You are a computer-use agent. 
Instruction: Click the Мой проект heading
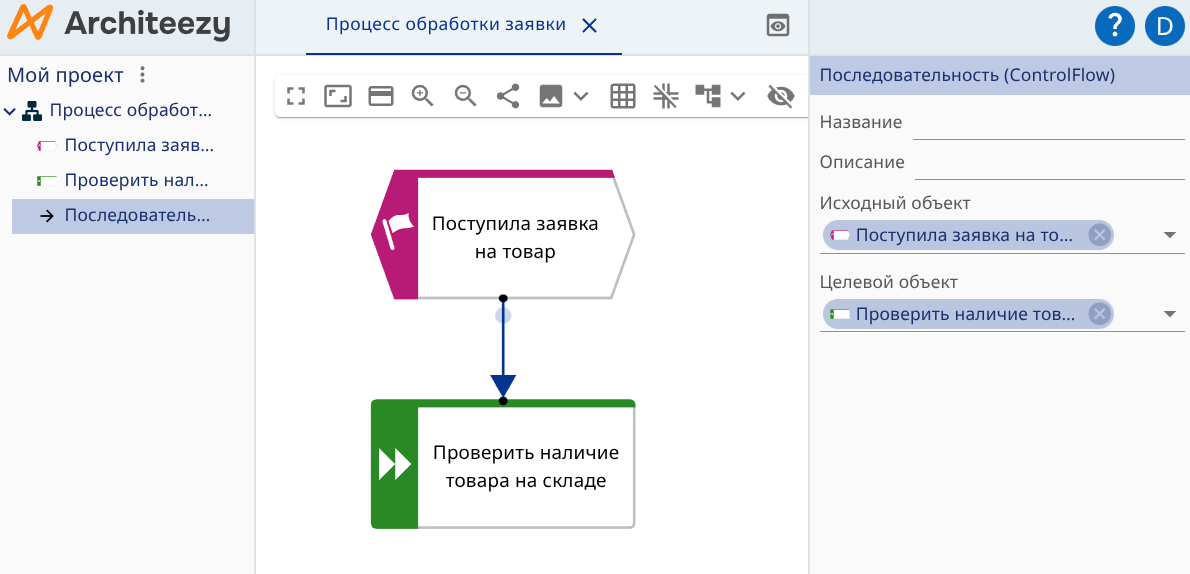(65, 75)
